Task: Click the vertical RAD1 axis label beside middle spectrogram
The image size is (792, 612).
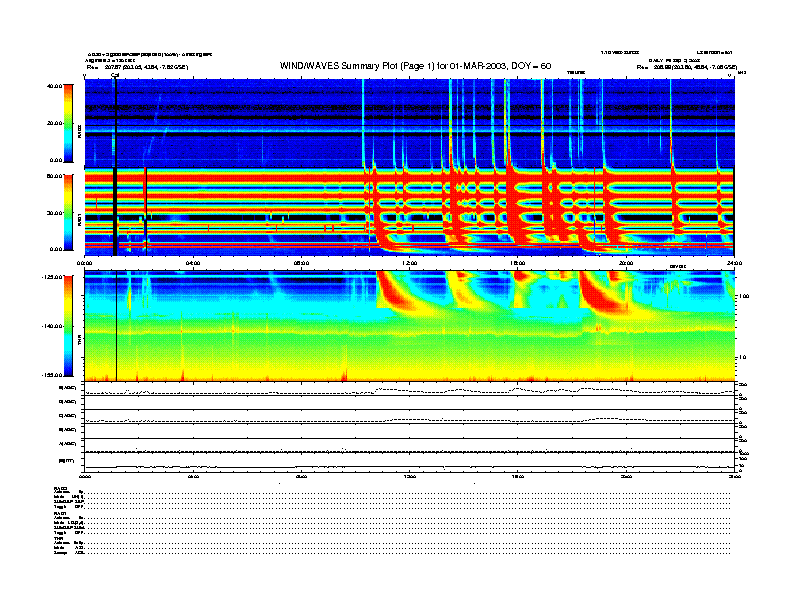Action: click(x=80, y=220)
